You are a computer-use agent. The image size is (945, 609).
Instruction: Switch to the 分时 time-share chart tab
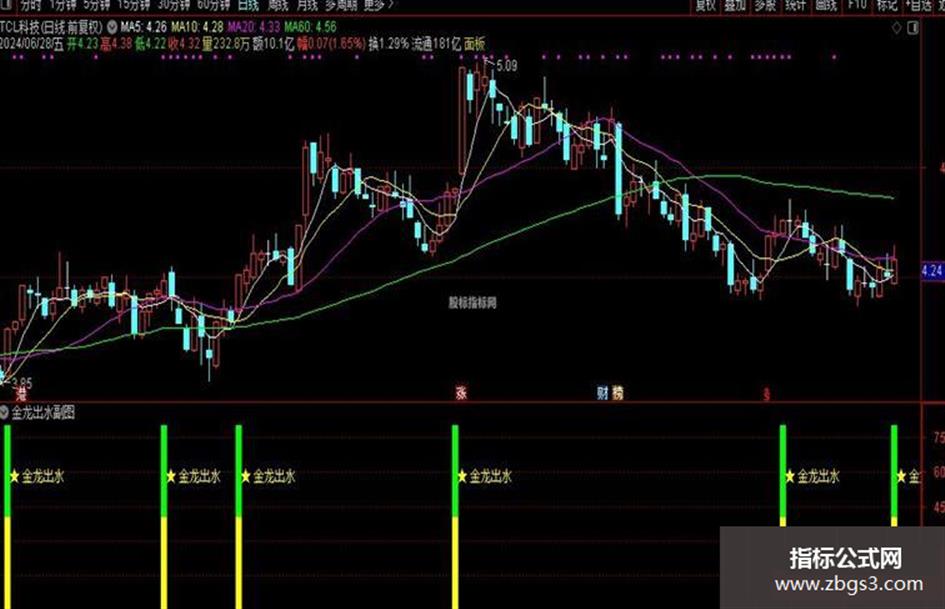point(31,5)
